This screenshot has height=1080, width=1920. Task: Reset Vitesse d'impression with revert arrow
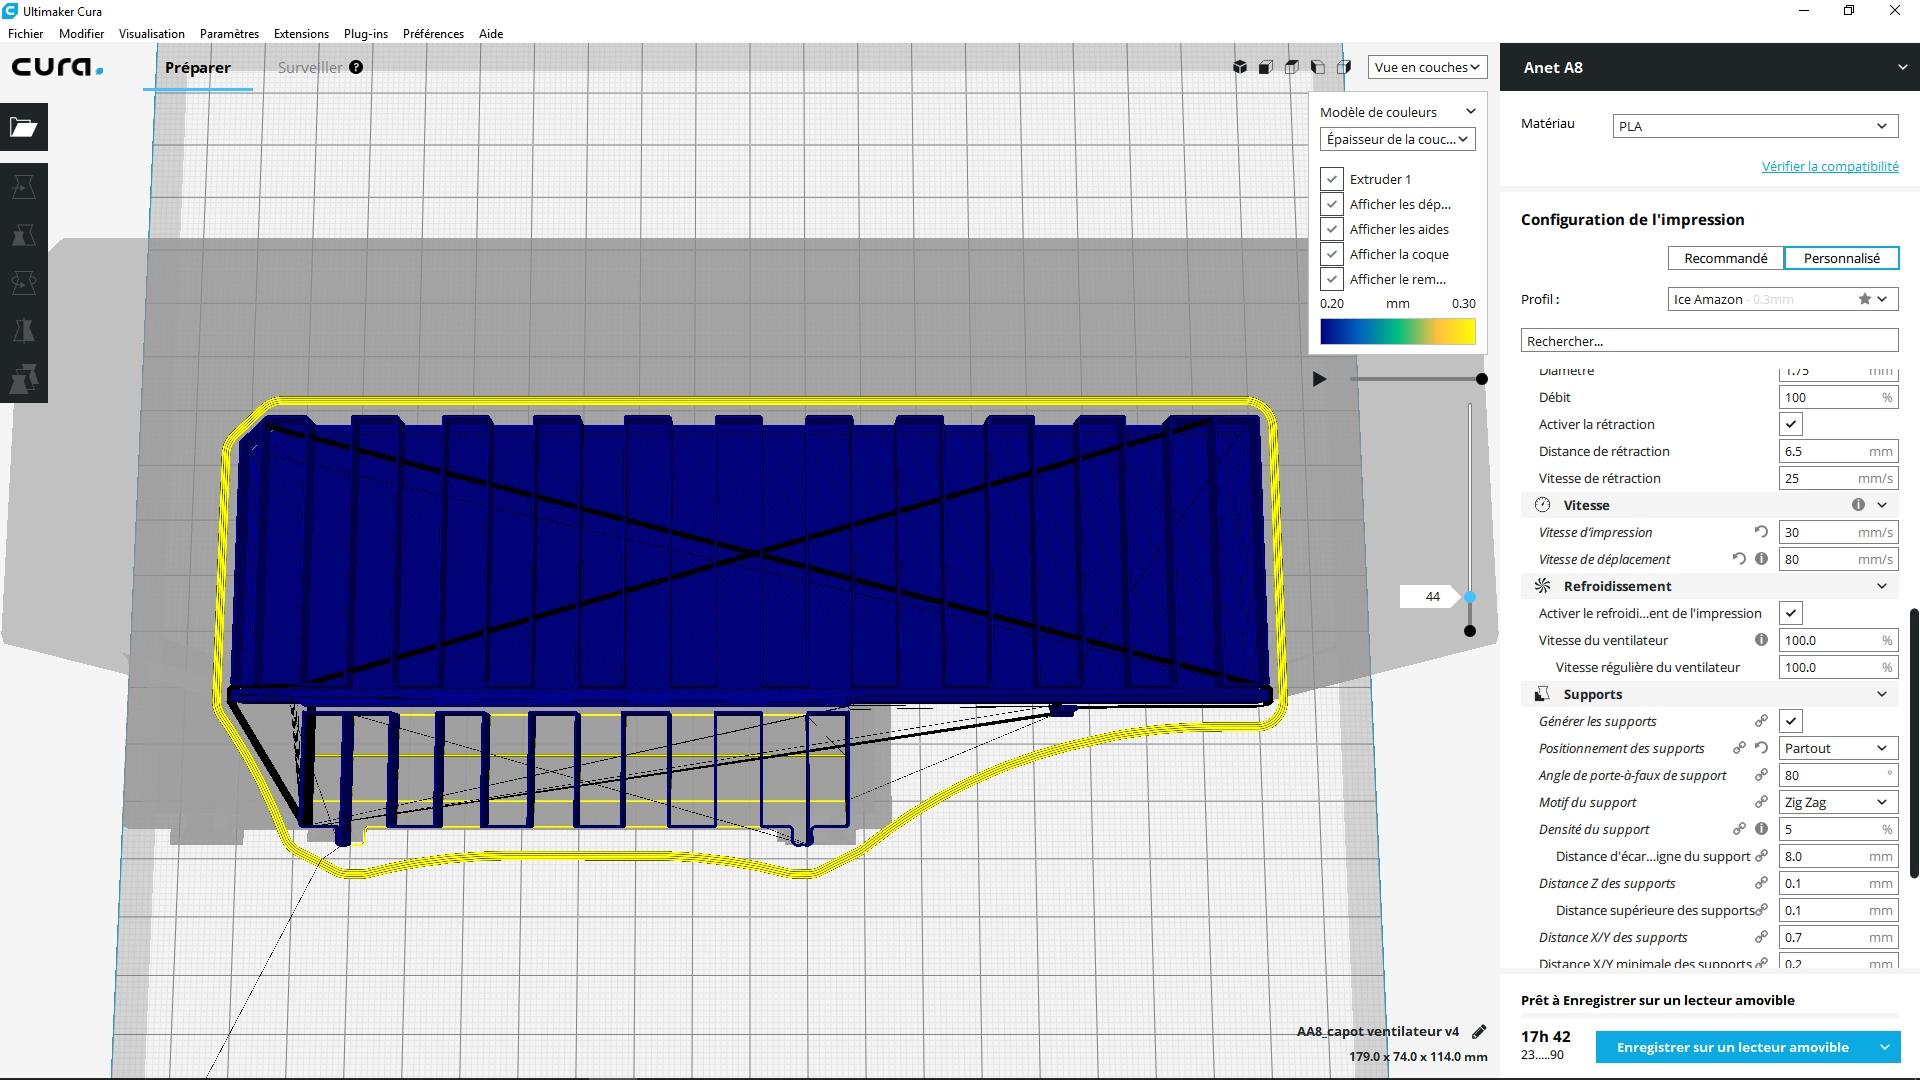pos(1761,532)
